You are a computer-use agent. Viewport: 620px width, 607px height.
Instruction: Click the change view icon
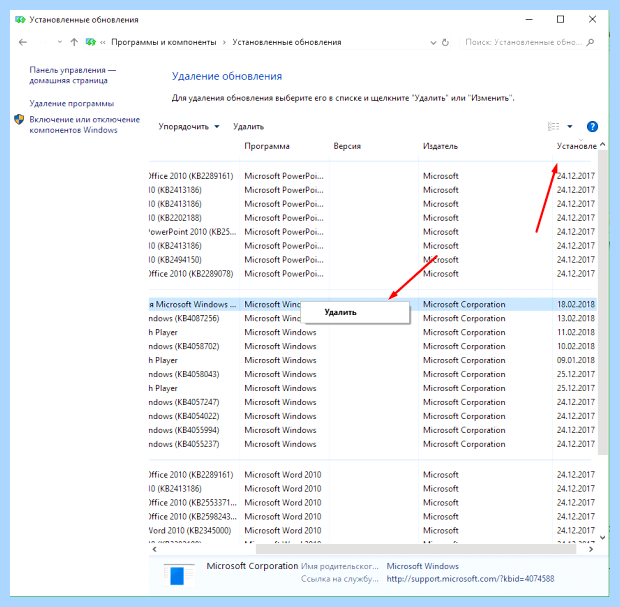pyautogui.click(x=554, y=127)
